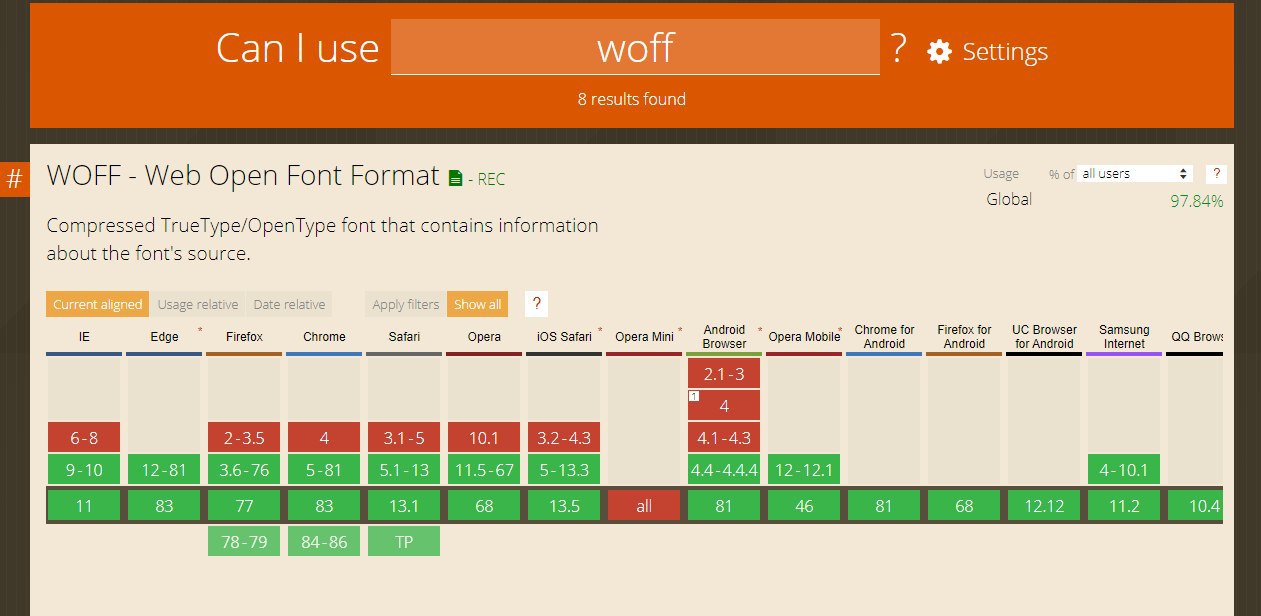Click the red iOS Safari 3.2-4.3 cell
The height and width of the screenshot is (616, 1261).
point(564,437)
